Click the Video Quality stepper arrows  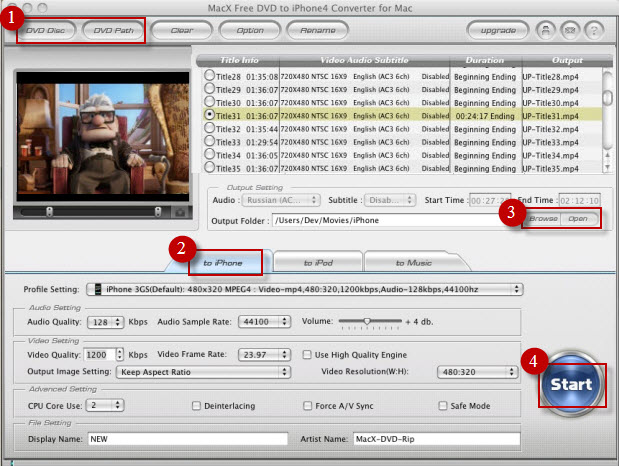[x=120, y=355]
